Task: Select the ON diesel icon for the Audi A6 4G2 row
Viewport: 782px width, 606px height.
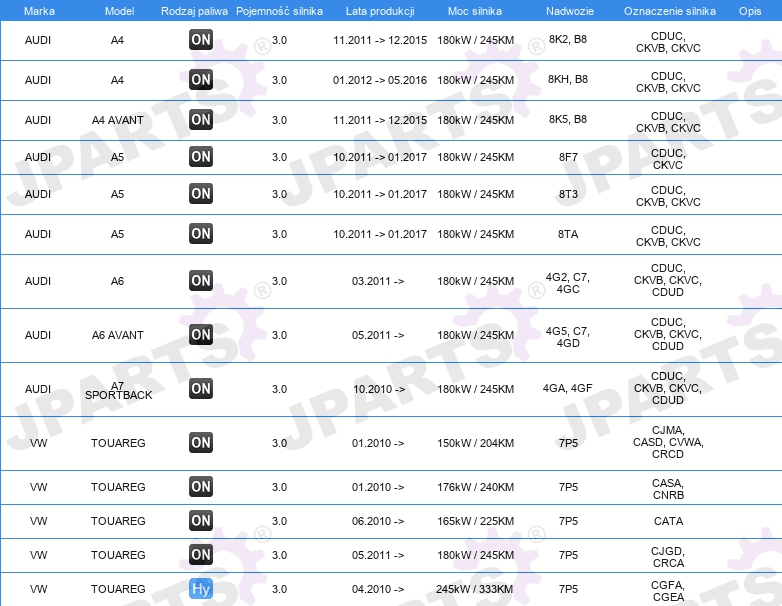Action: pos(201,280)
